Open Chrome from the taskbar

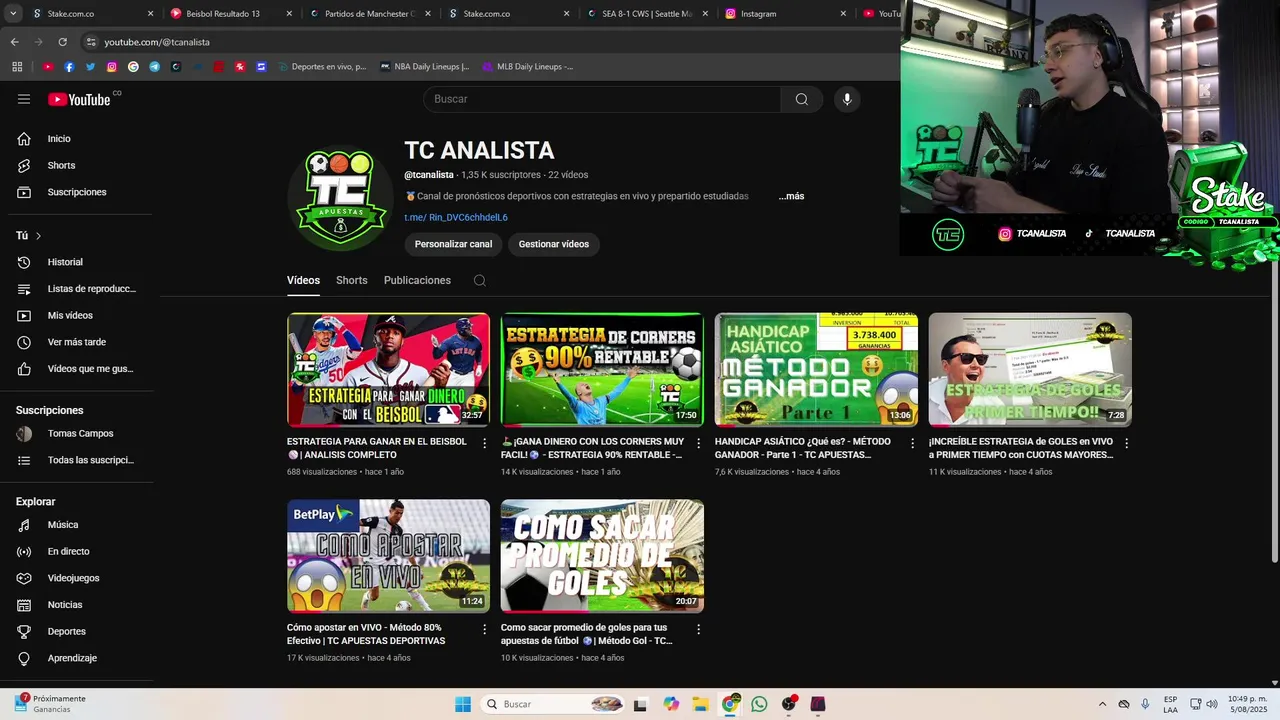(x=730, y=704)
